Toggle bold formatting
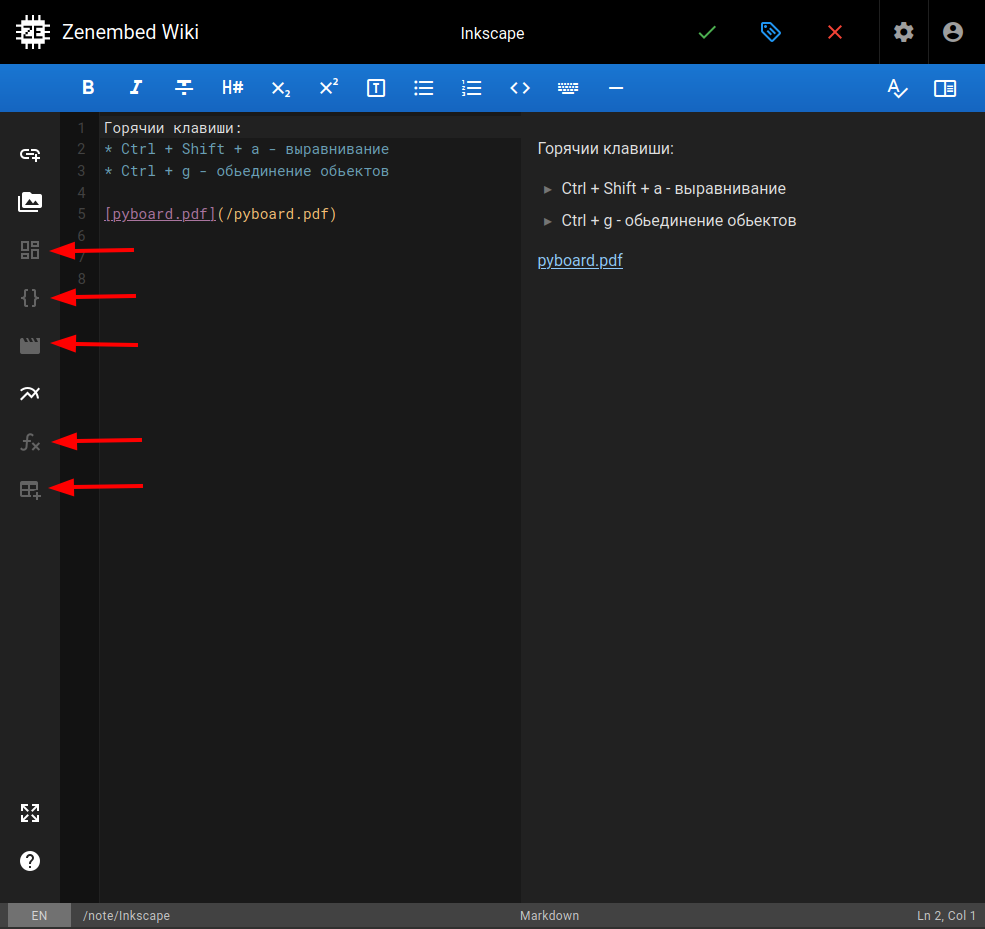The image size is (985, 929). tap(88, 88)
